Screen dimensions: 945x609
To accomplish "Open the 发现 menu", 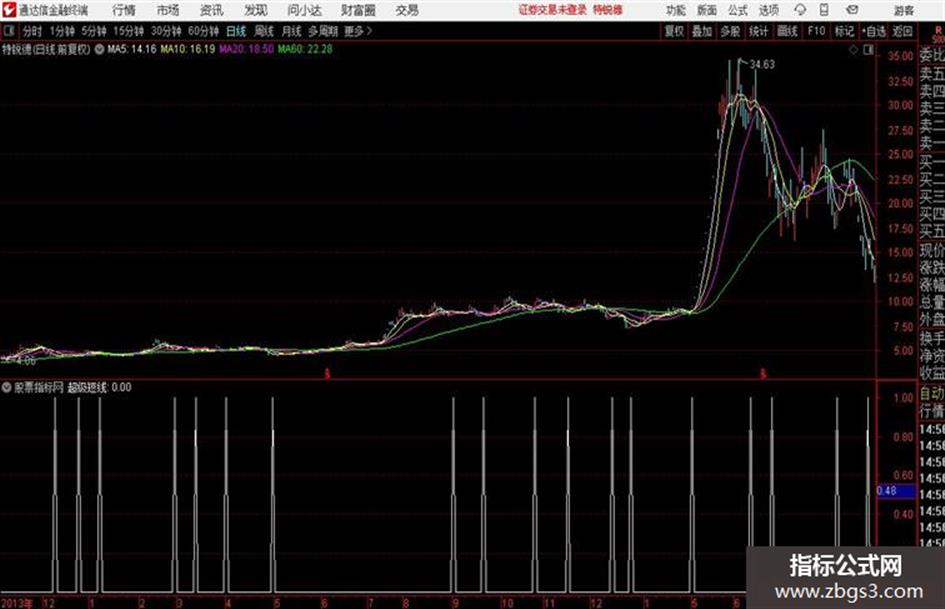I will point(256,10).
